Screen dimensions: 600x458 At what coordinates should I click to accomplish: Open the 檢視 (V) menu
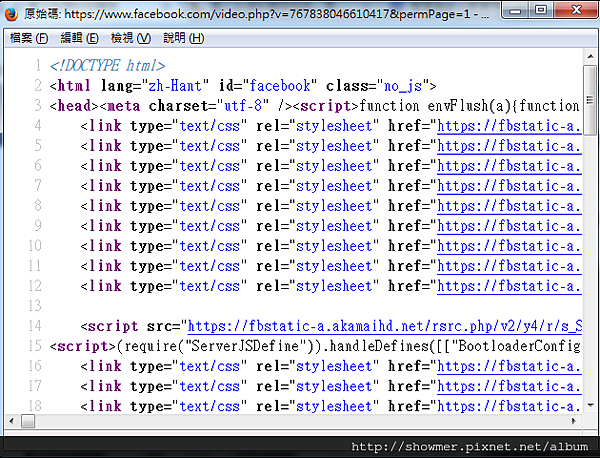tap(130, 38)
